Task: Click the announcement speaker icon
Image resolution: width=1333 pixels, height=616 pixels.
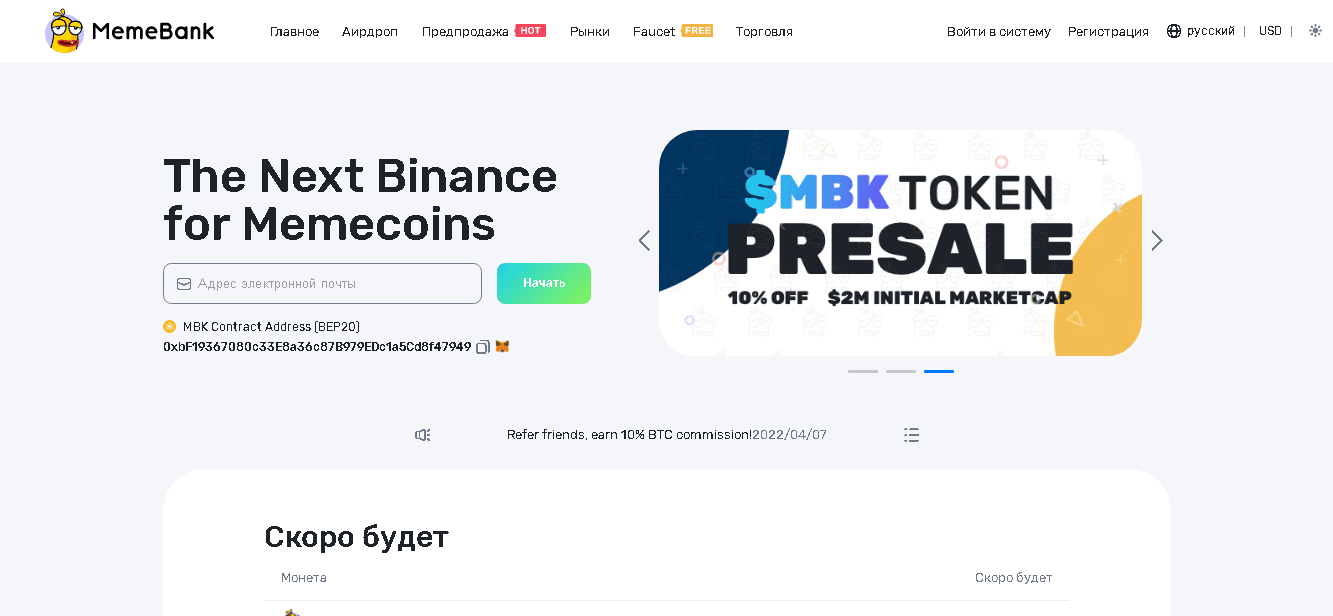Action: [423, 435]
